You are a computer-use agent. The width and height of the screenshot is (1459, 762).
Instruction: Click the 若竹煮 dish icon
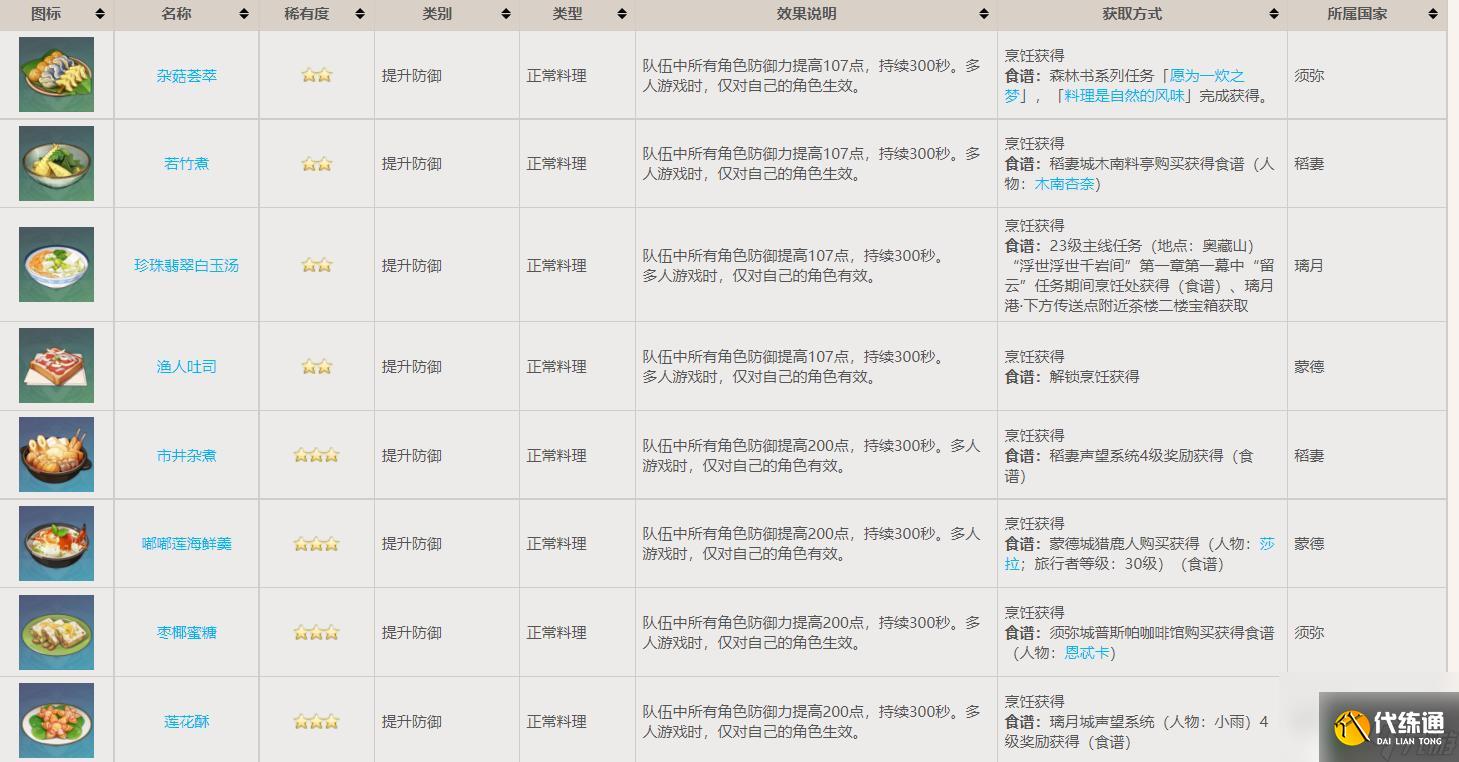point(56,163)
